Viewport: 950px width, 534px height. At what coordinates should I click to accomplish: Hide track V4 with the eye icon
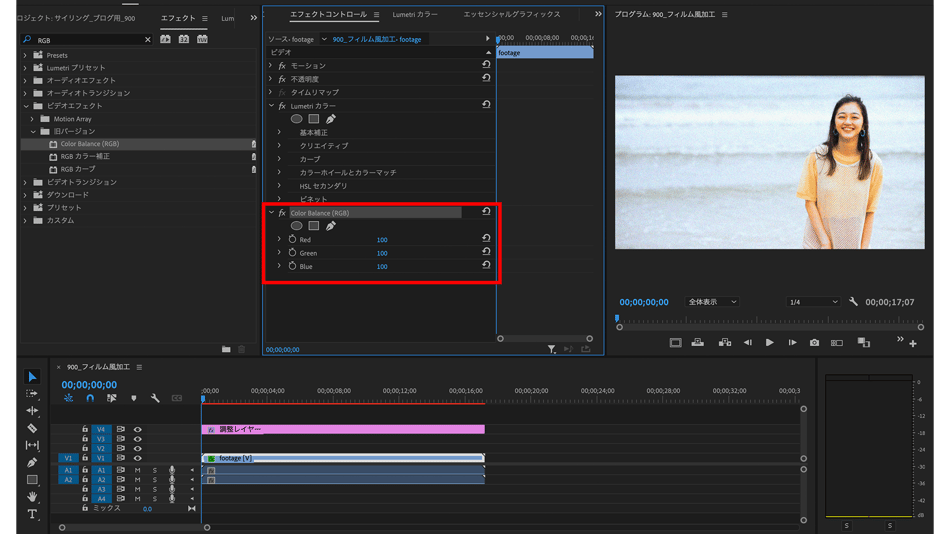[137, 429]
